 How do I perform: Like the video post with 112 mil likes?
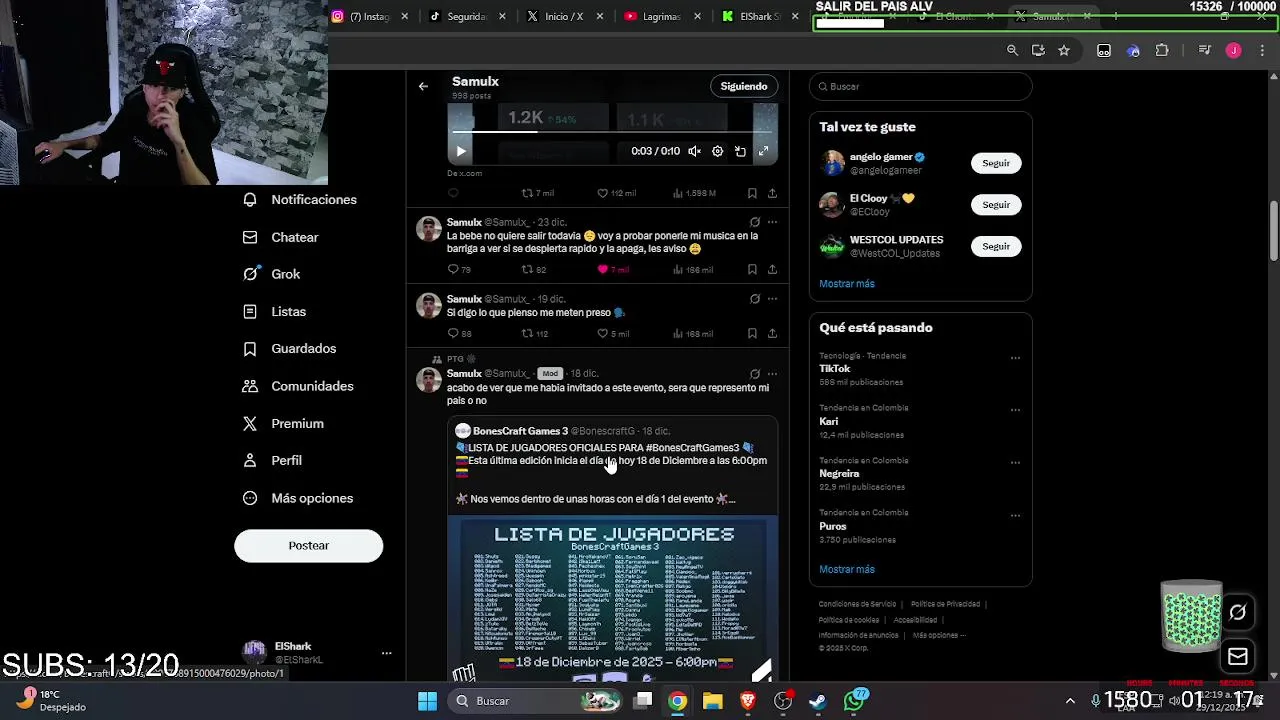point(616,193)
